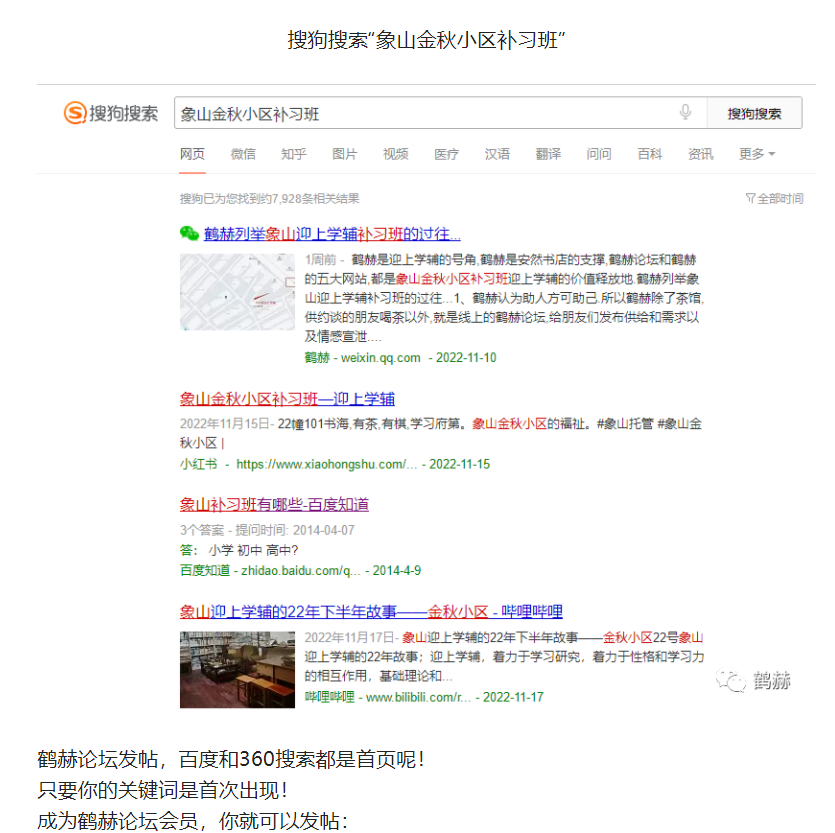The image size is (835, 833).
Task: Open result 鹤赫列举象山迎上学辅补习班的过往
Action: [x=332, y=234]
